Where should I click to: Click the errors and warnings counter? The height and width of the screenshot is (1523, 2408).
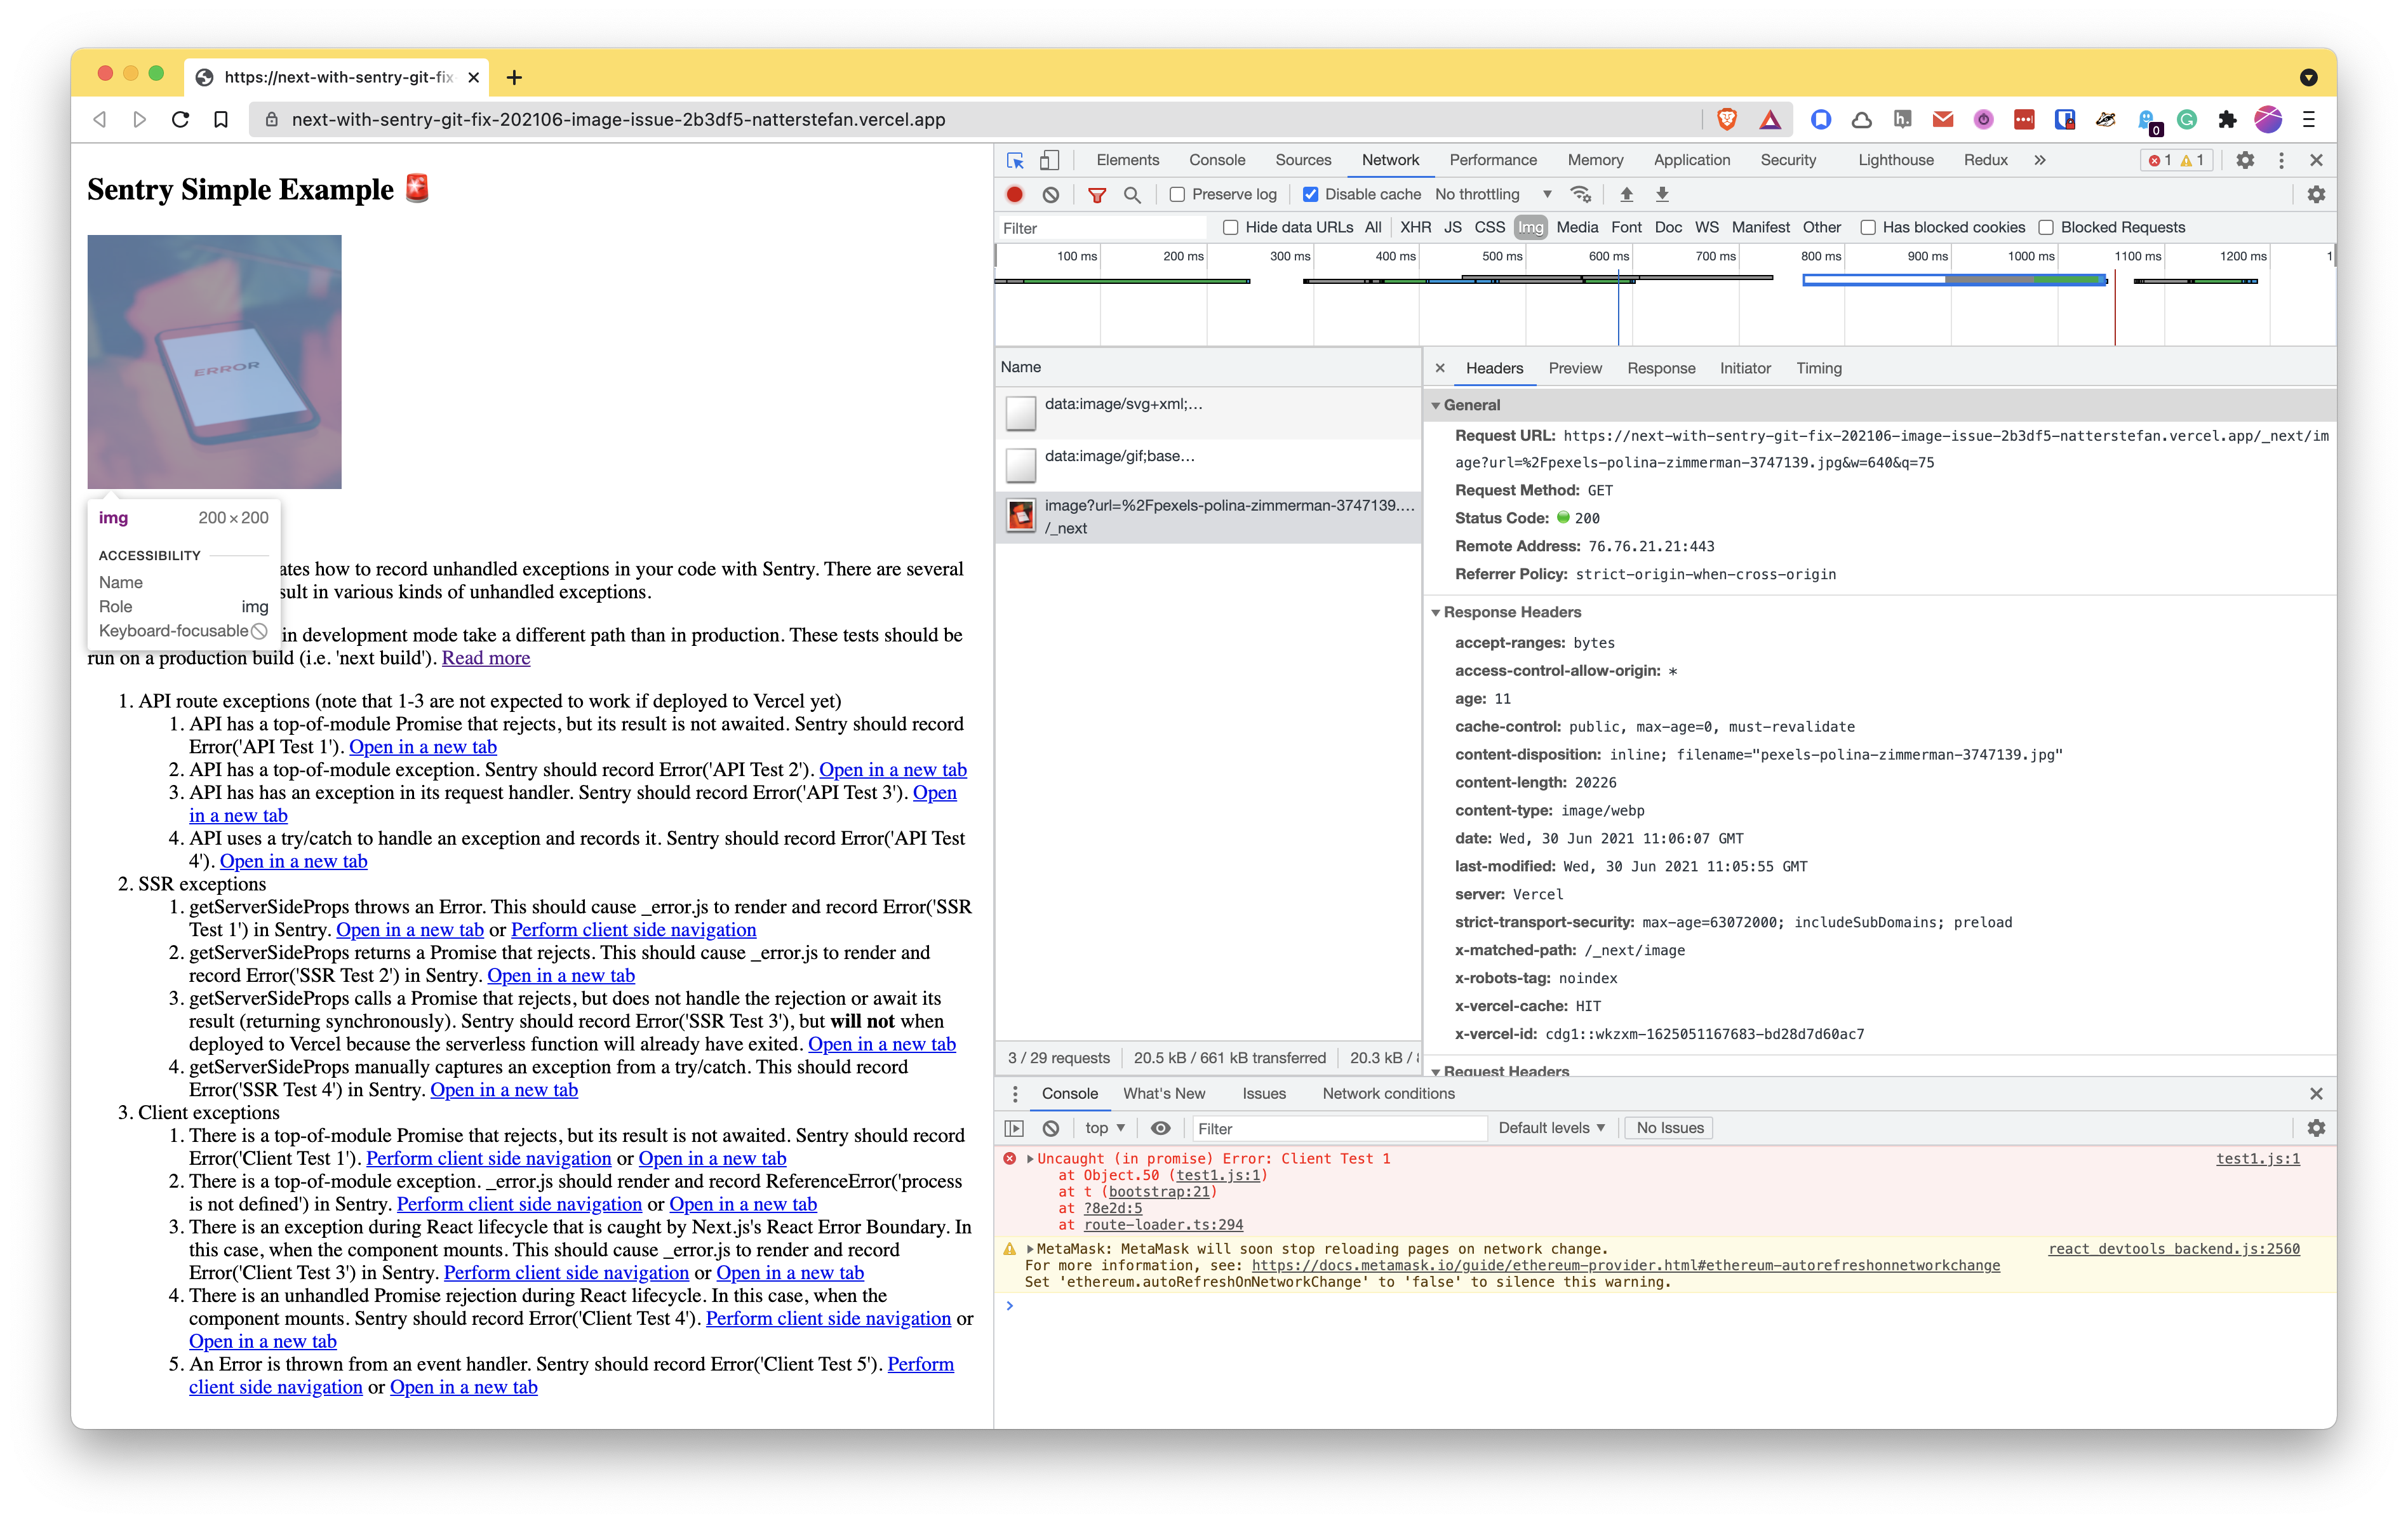[2176, 160]
